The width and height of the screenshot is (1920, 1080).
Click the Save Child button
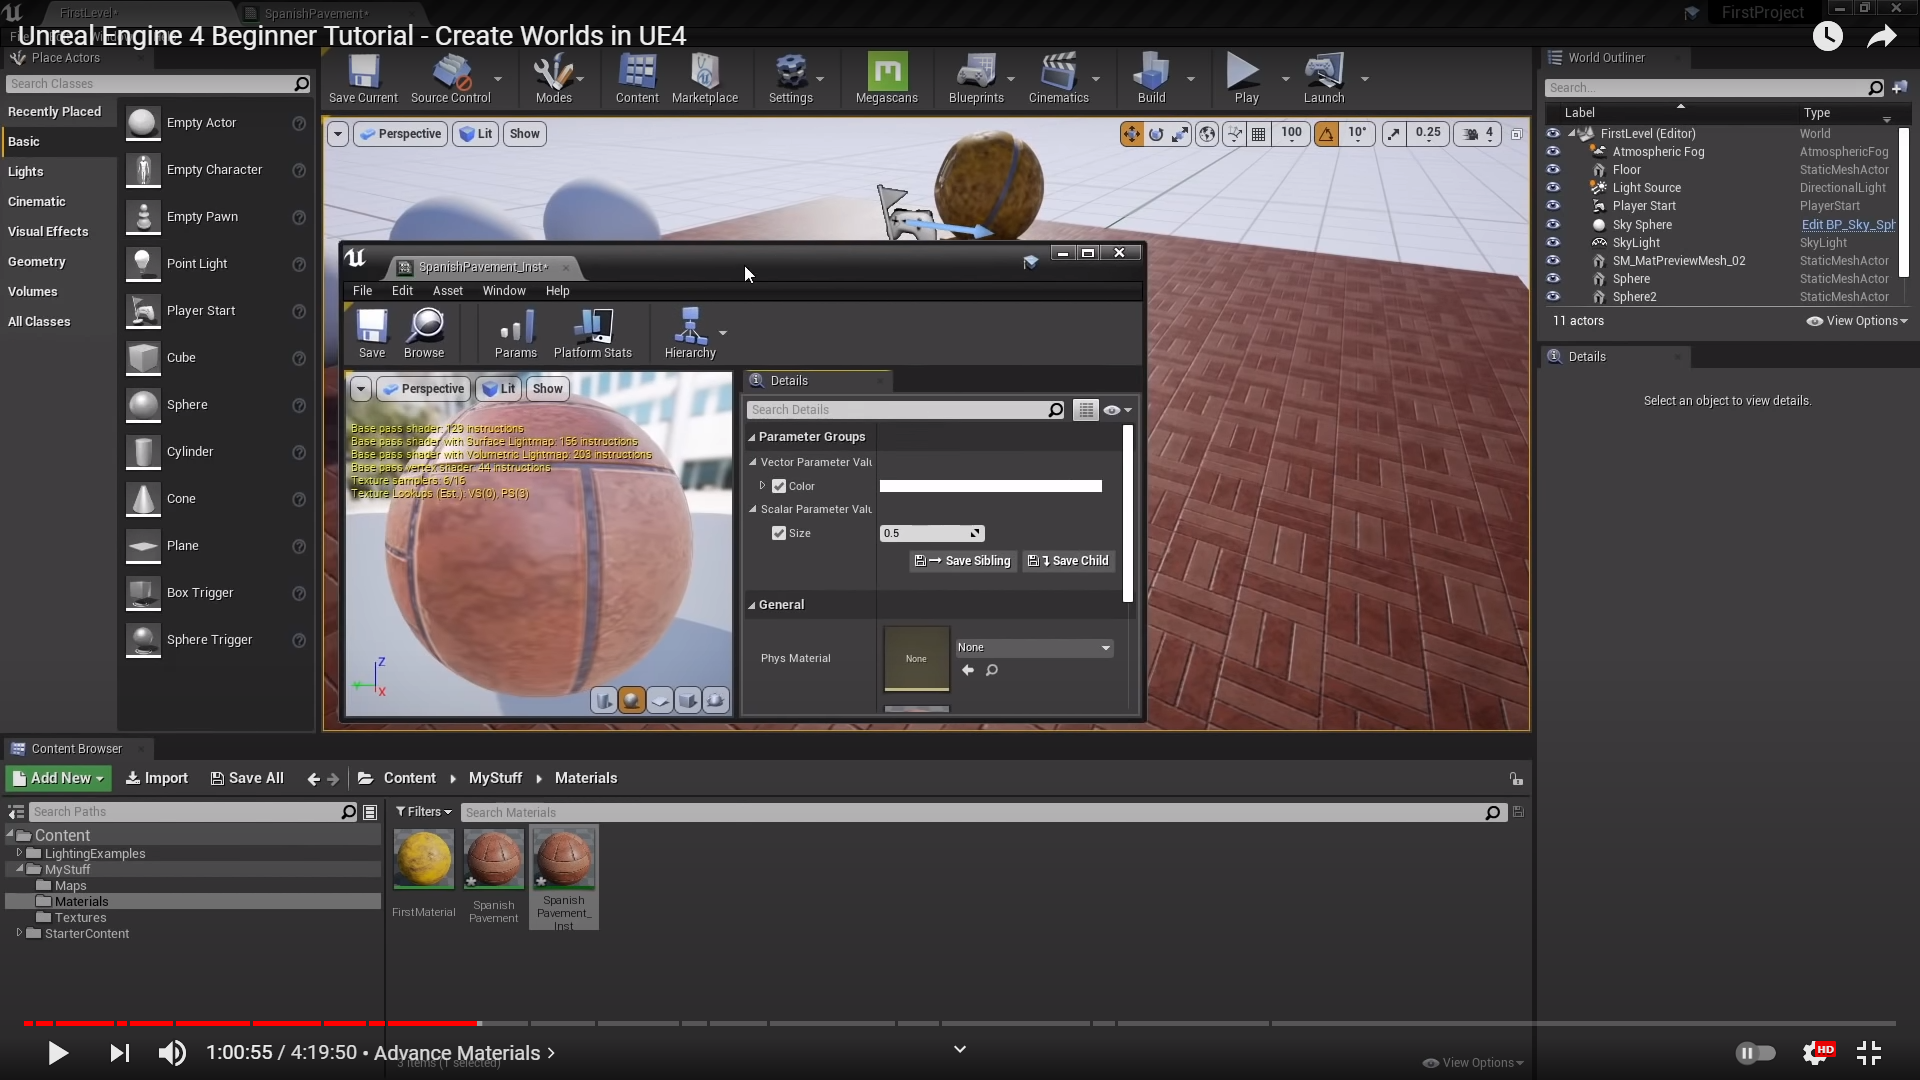(1069, 561)
